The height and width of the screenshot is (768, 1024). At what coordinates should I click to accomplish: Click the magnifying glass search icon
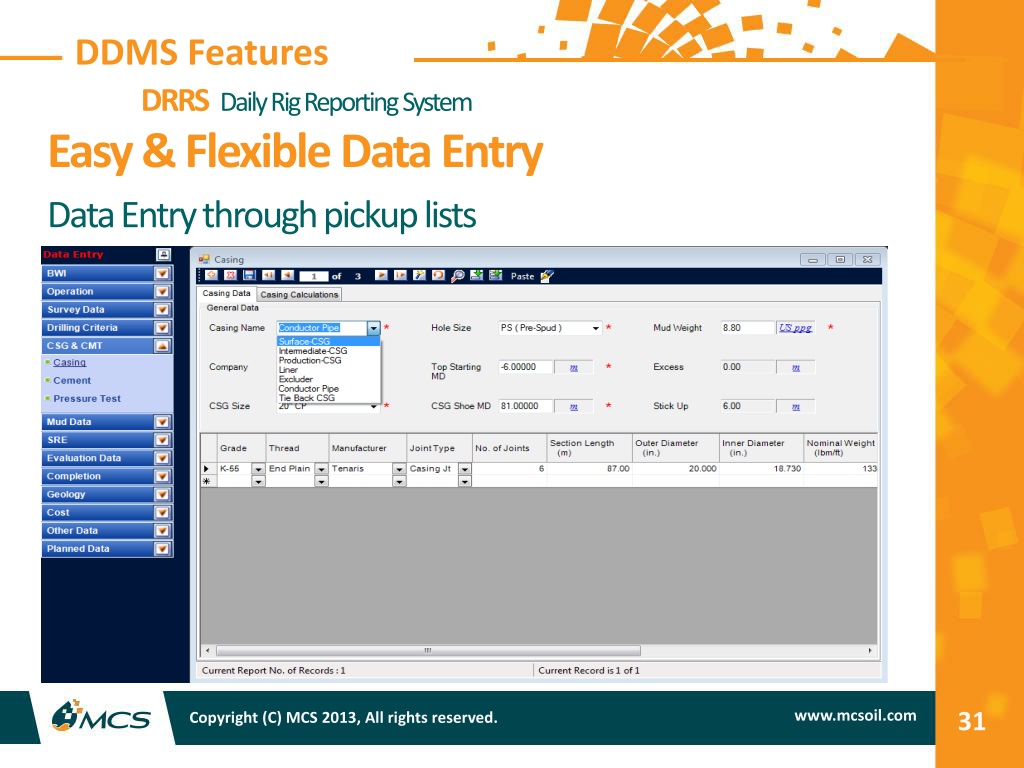point(458,276)
